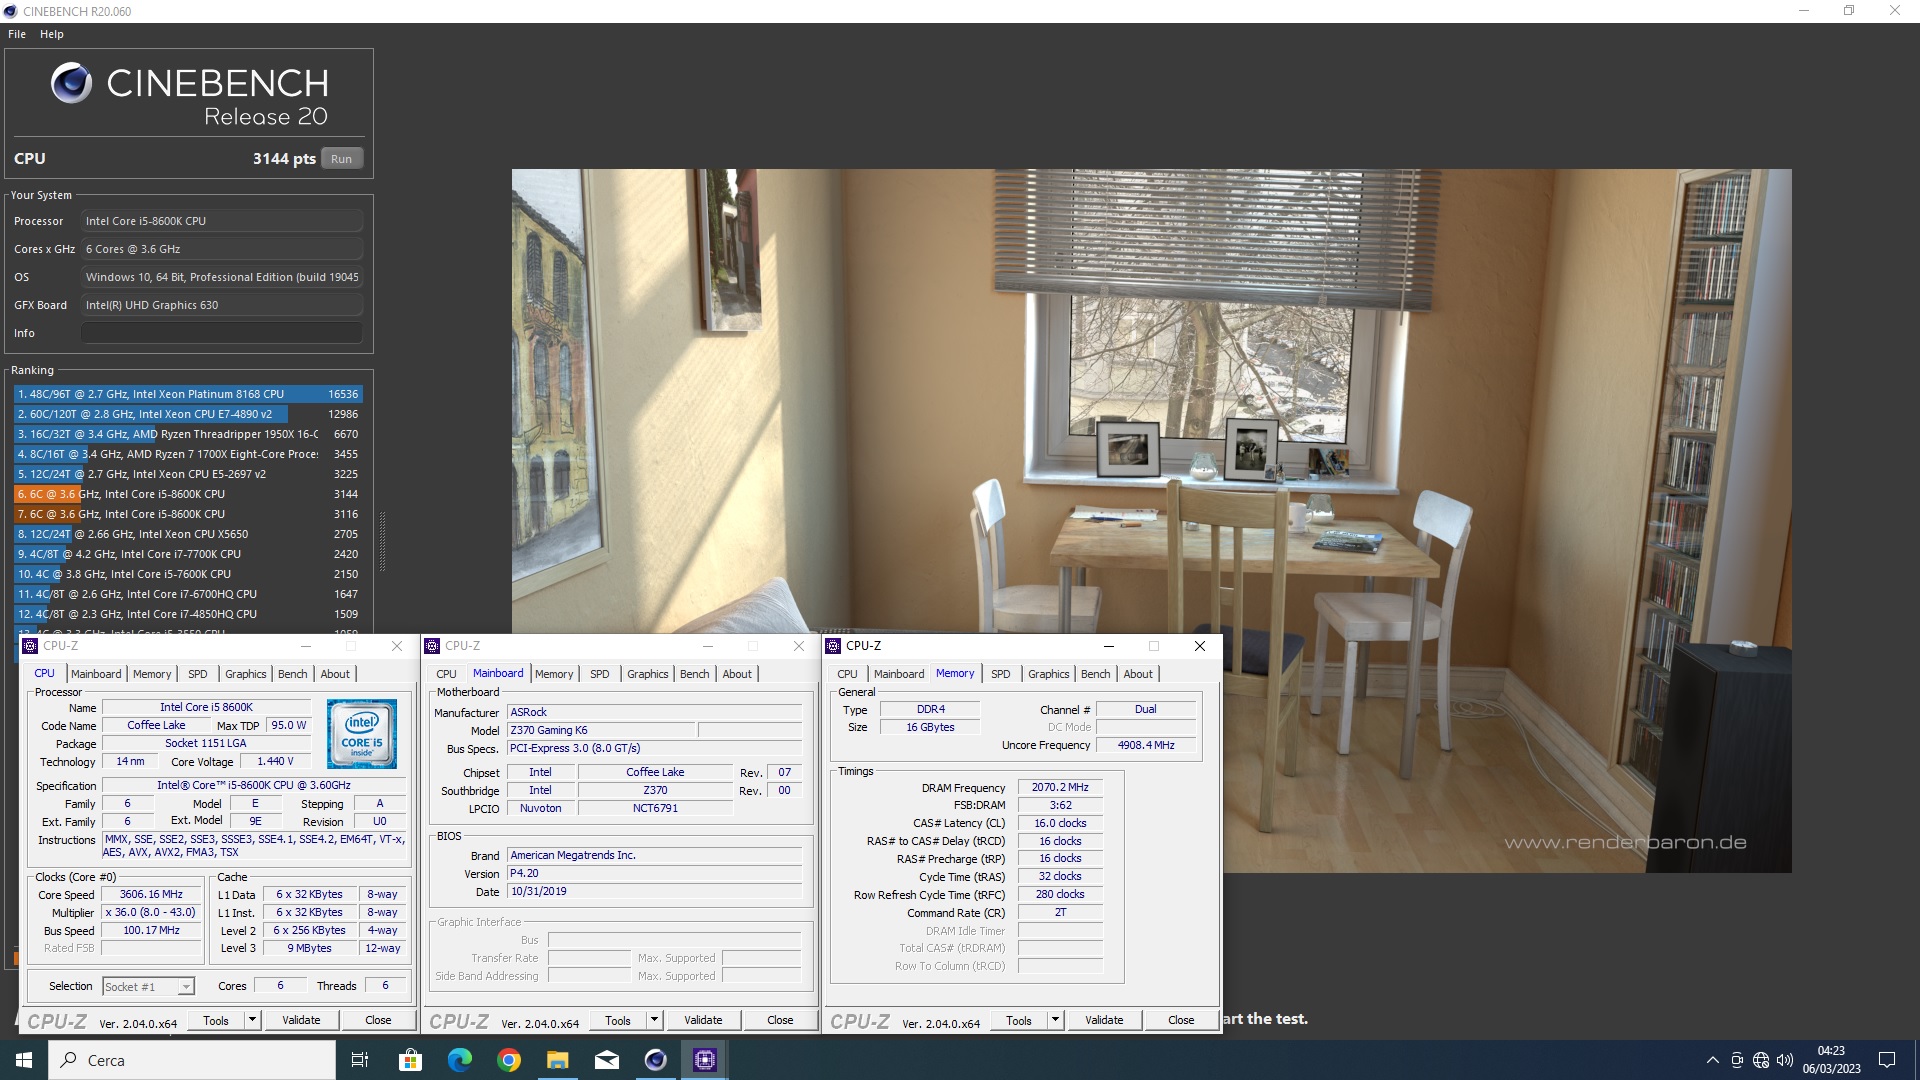Open the File menu in Cinebench

(17, 34)
